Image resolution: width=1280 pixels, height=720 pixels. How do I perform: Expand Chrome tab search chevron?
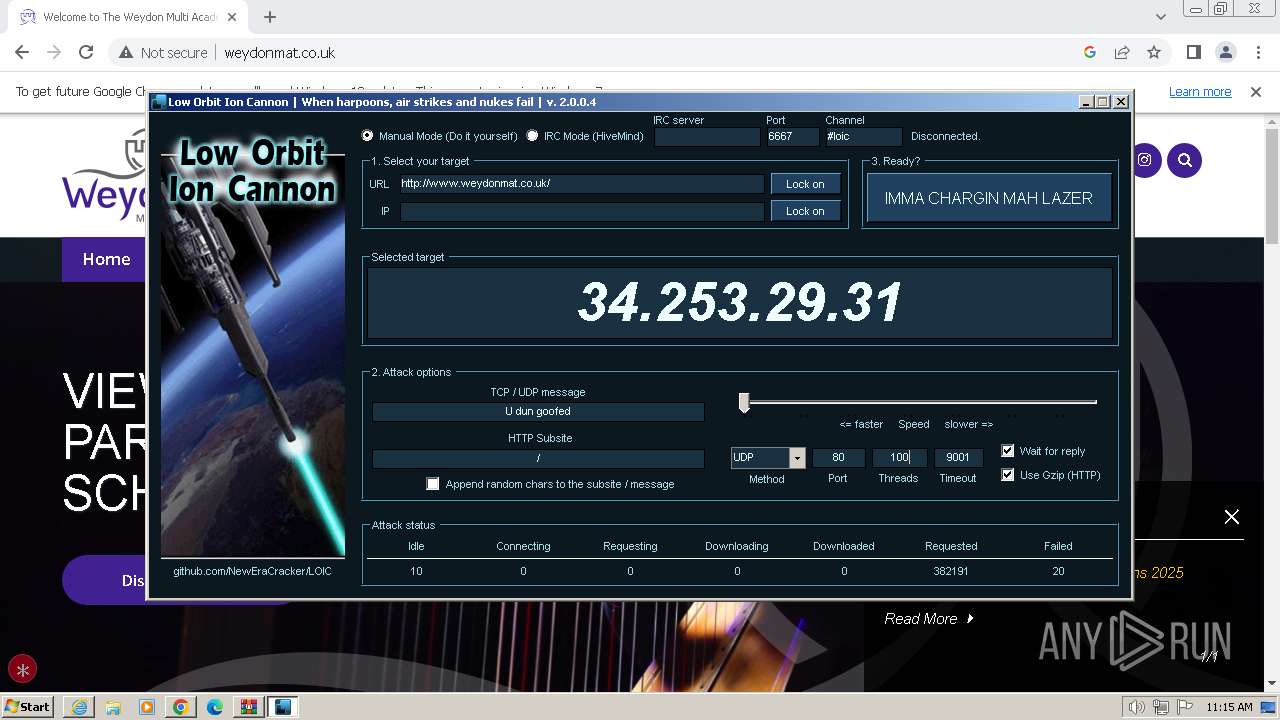pyautogui.click(x=1160, y=17)
